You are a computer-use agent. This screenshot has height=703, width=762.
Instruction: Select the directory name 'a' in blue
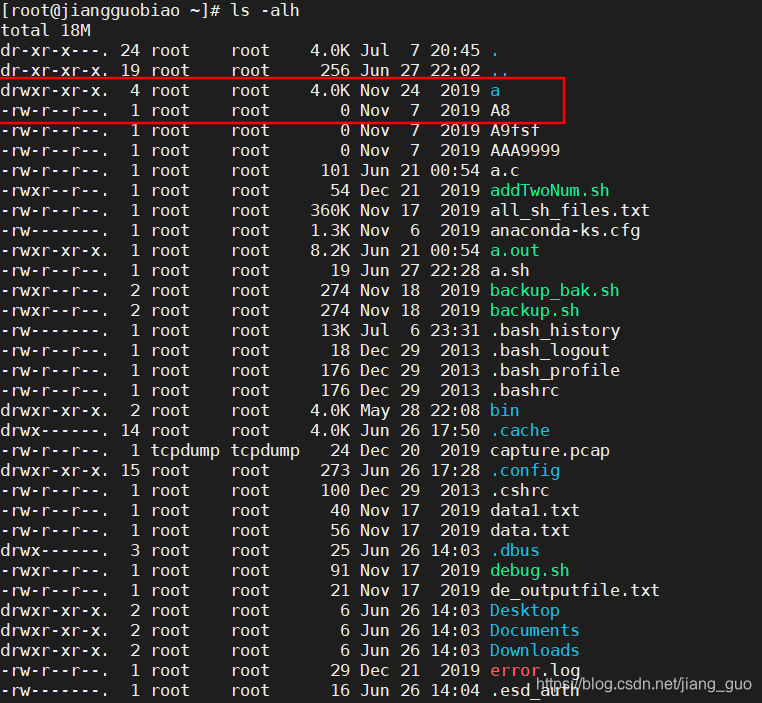click(495, 90)
